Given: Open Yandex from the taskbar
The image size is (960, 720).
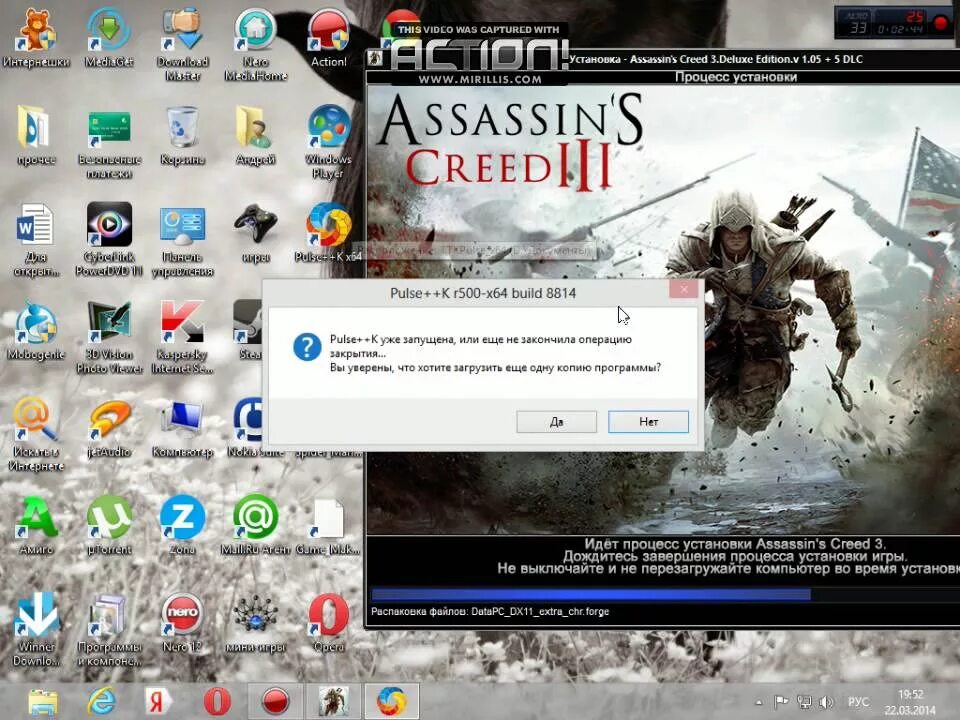Looking at the screenshot, I should coord(158,702).
